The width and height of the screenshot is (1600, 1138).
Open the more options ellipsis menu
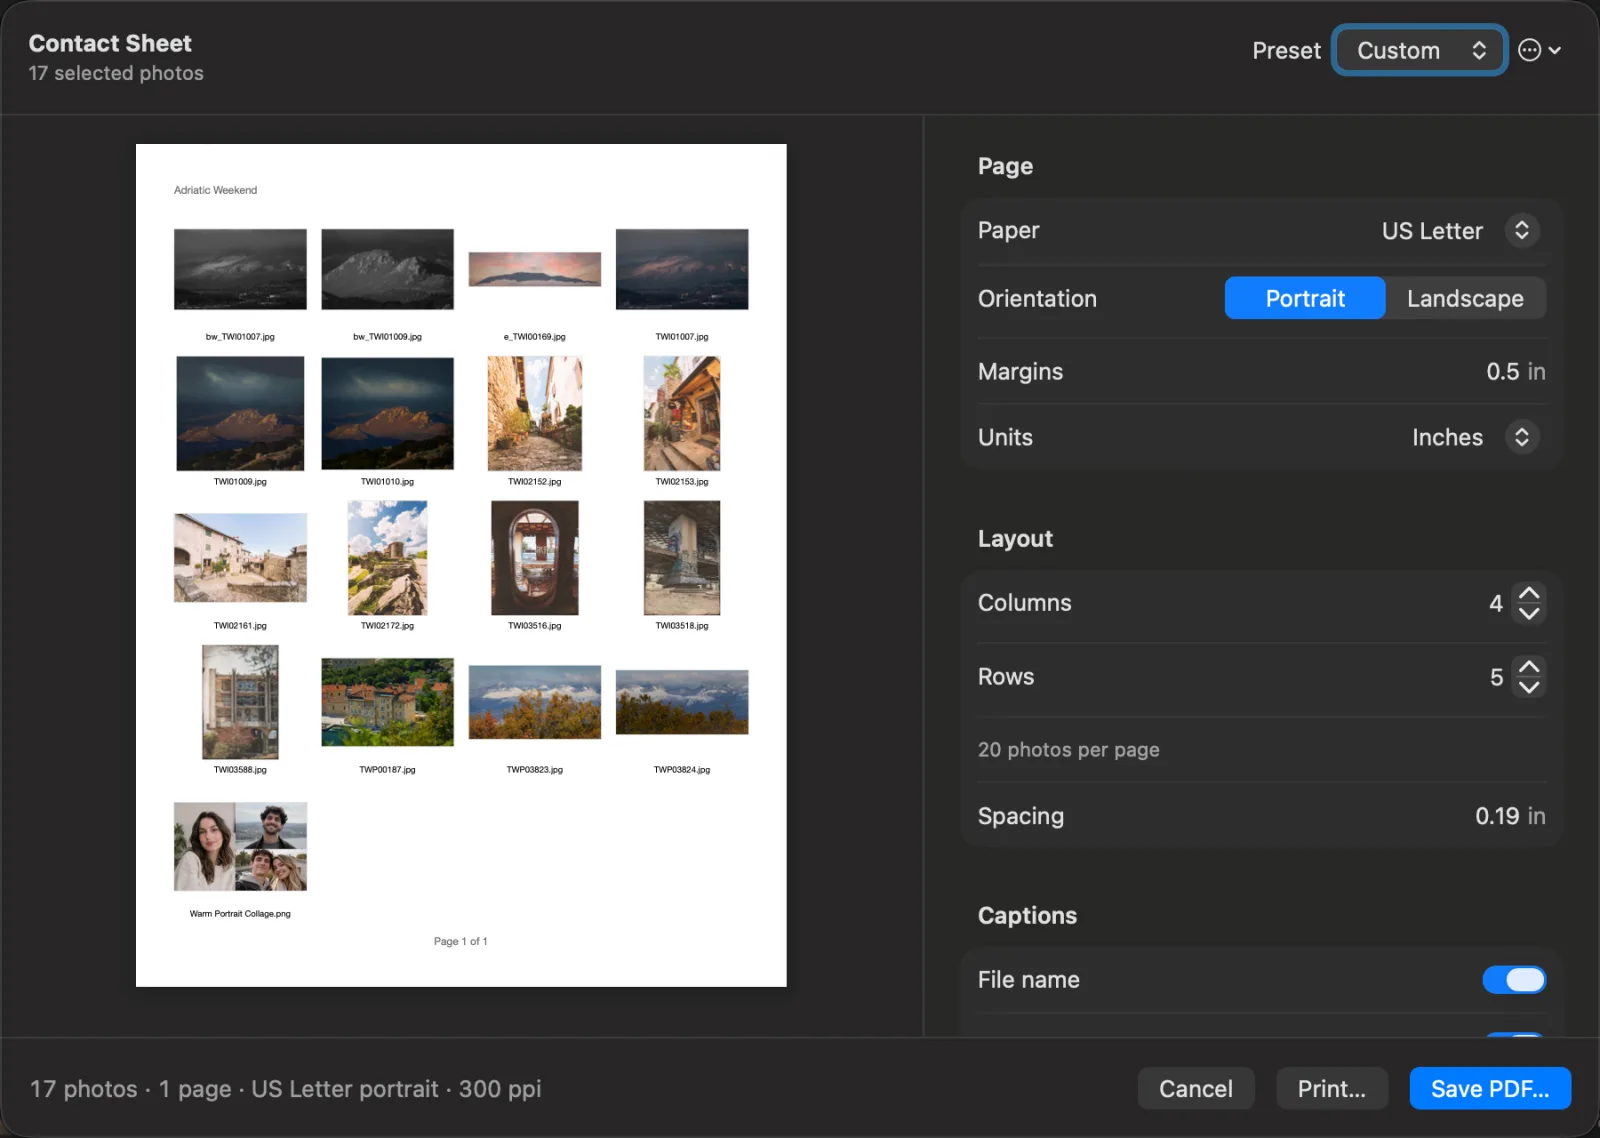(1539, 50)
